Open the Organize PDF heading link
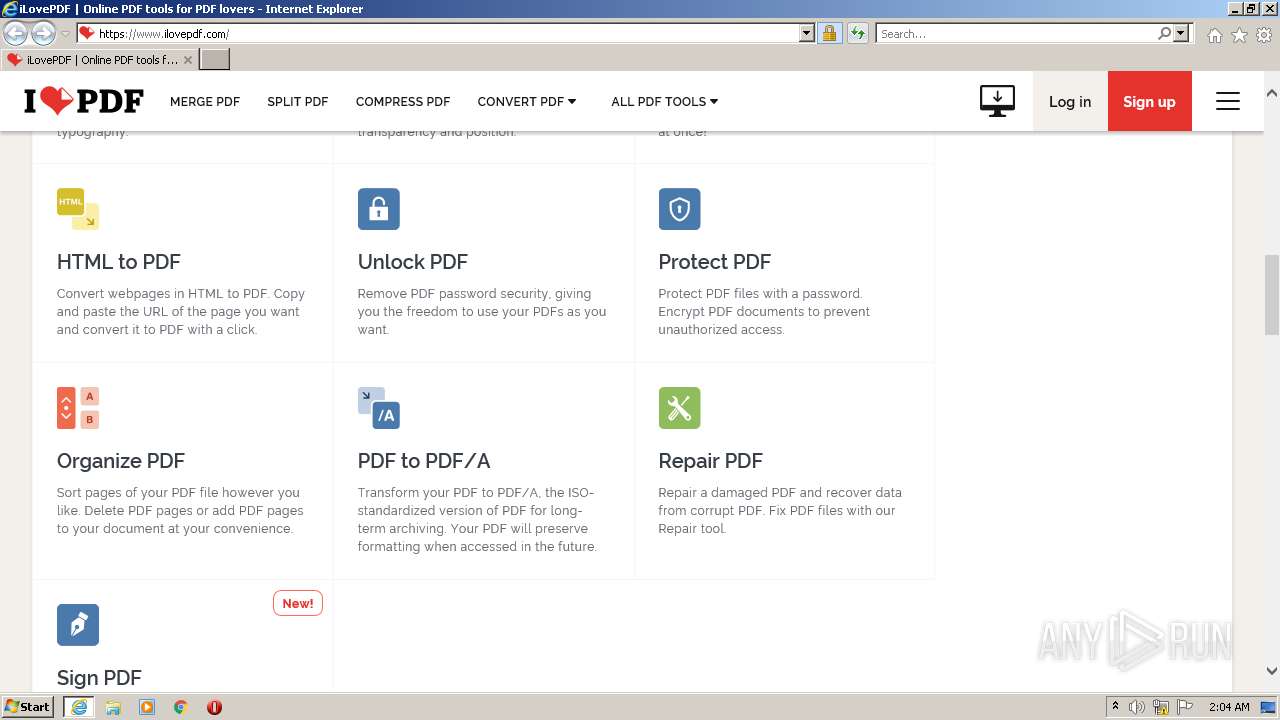Screen dimensions: 1280x720 click(x=121, y=461)
